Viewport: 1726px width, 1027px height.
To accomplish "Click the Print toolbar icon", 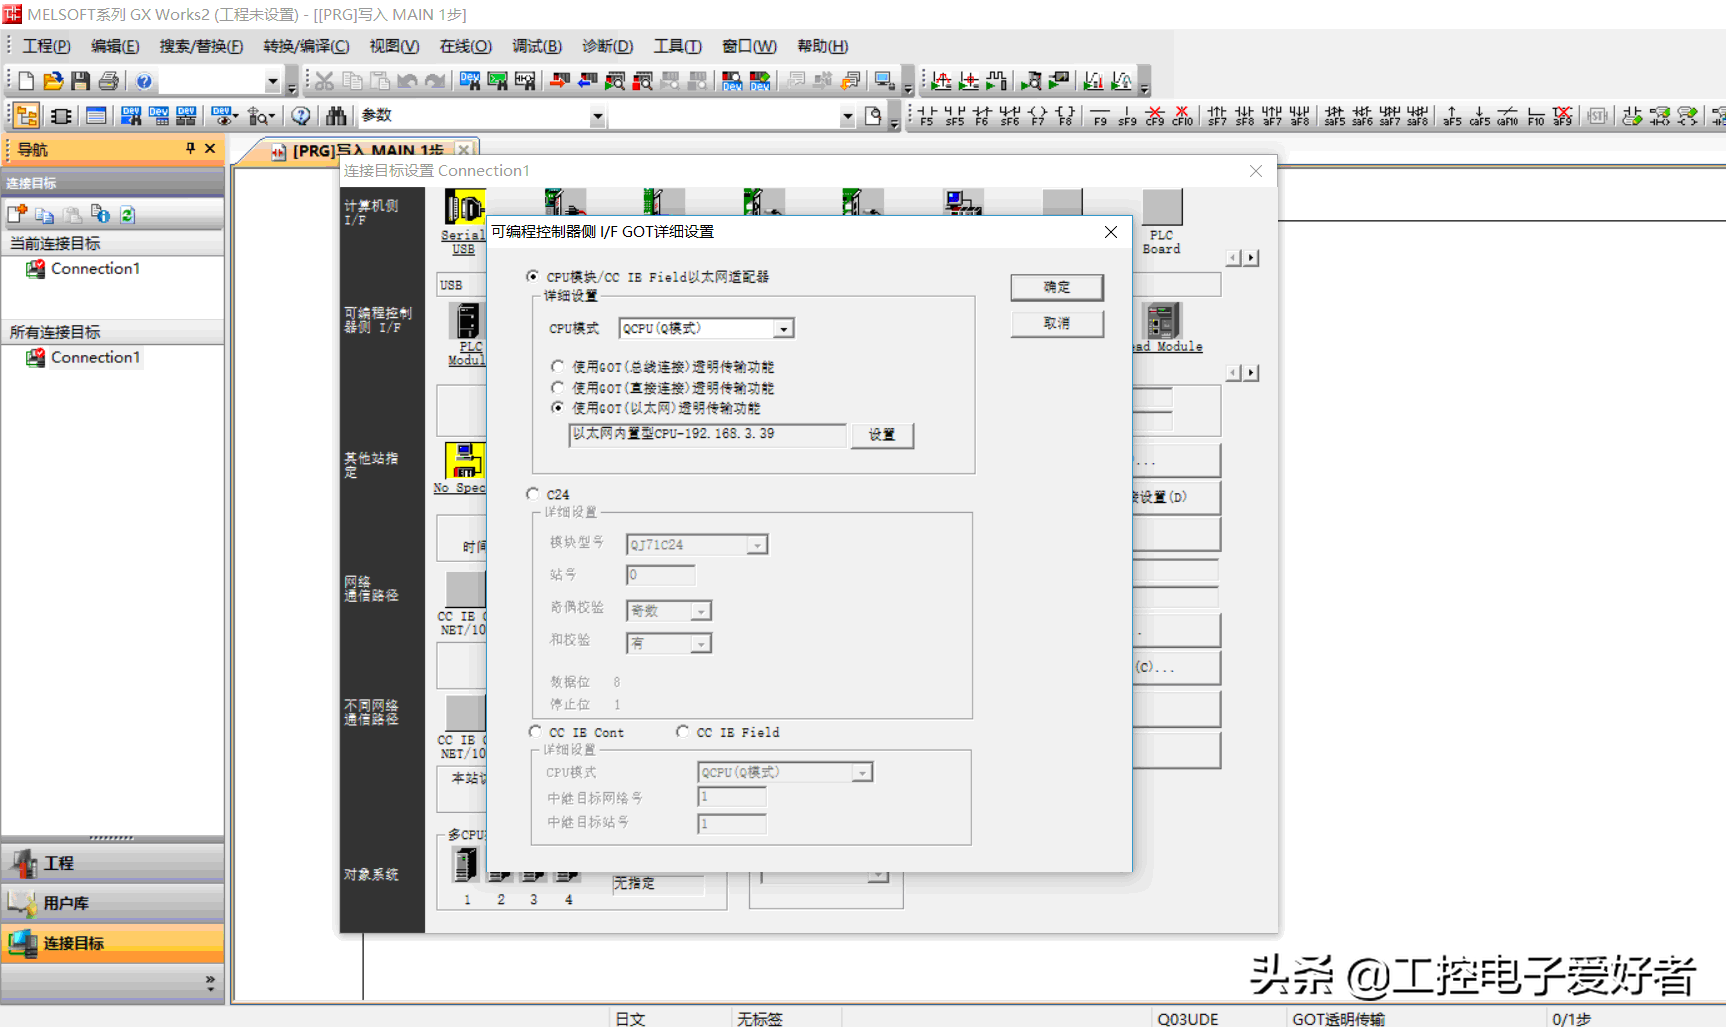I will pyautogui.click(x=109, y=81).
